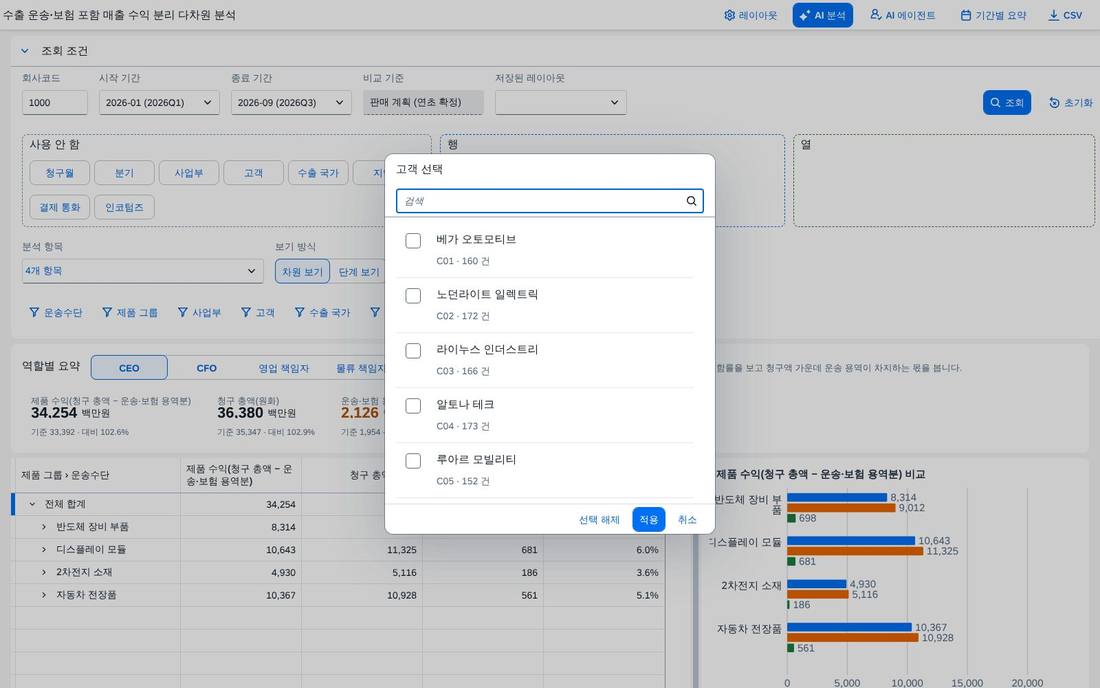1100x688 pixels.
Task: Collapse the 전체 합계 row
Action: [x=32, y=504]
